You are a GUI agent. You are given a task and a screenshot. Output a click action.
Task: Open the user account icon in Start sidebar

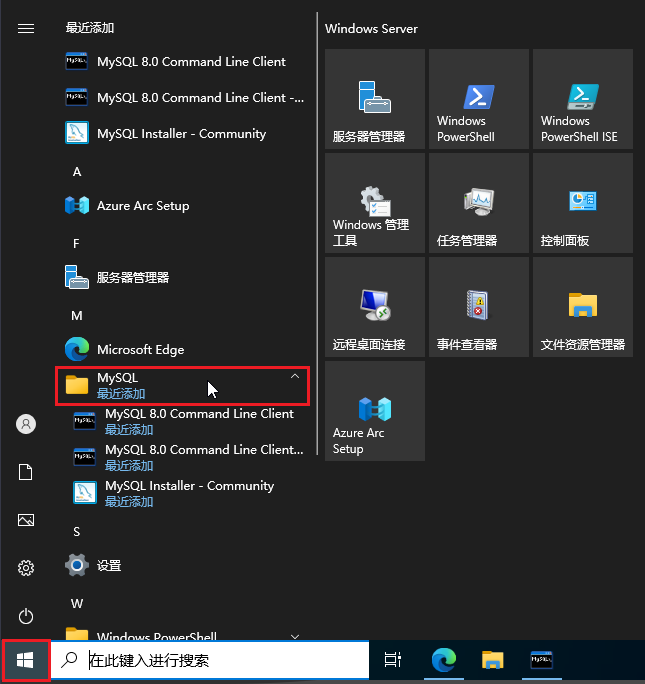(x=26, y=424)
